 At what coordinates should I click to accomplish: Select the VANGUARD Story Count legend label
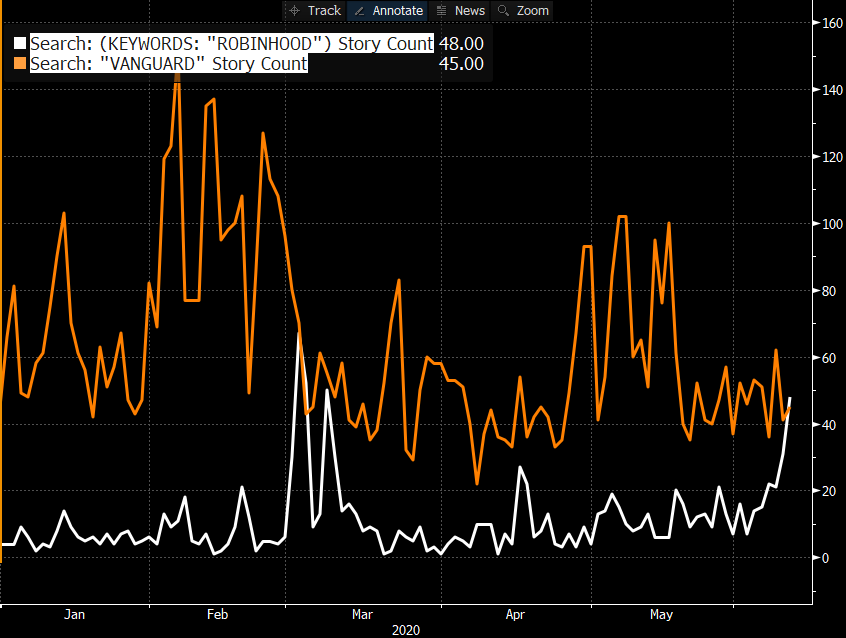tap(169, 63)
